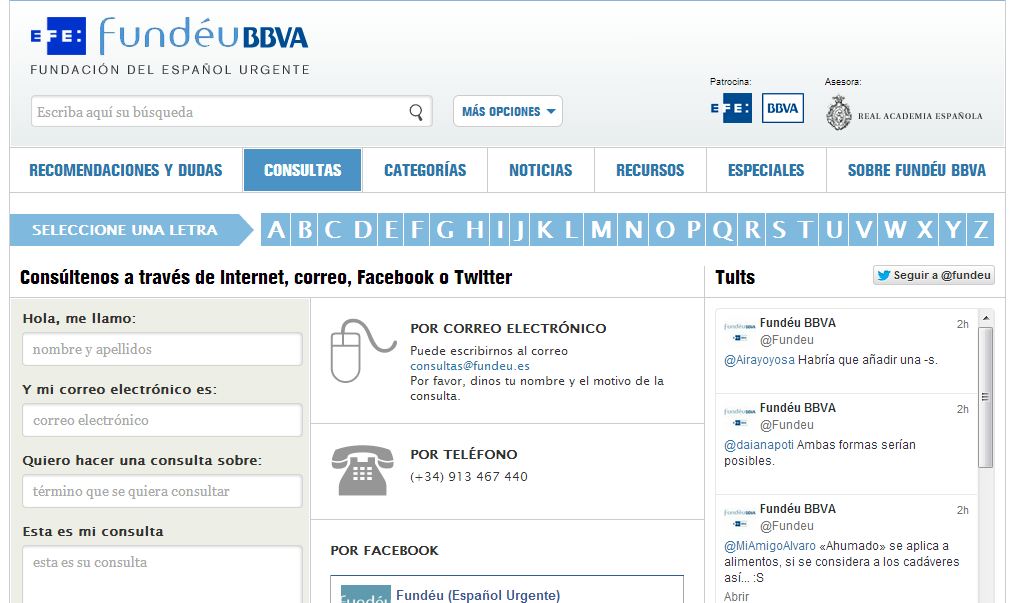1027x603 pixels.
Task: Select letter R in the alphabet bar
Action: pyautogui.click(x=752, y=230)
